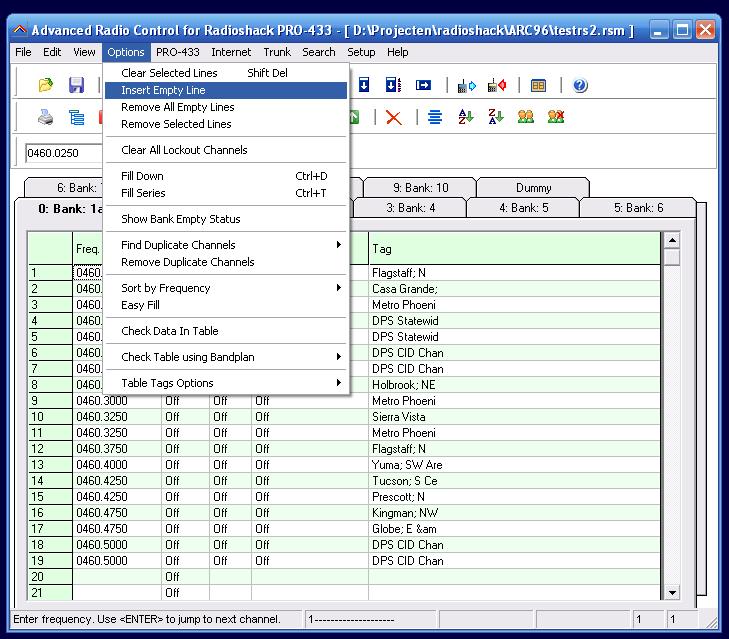Click the remove duplicates people icon

(x=556, y=116)
